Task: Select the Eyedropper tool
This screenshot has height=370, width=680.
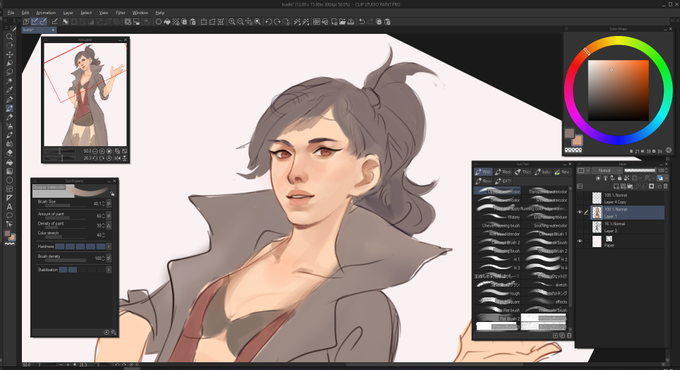Action: click(x=9, y=90)
